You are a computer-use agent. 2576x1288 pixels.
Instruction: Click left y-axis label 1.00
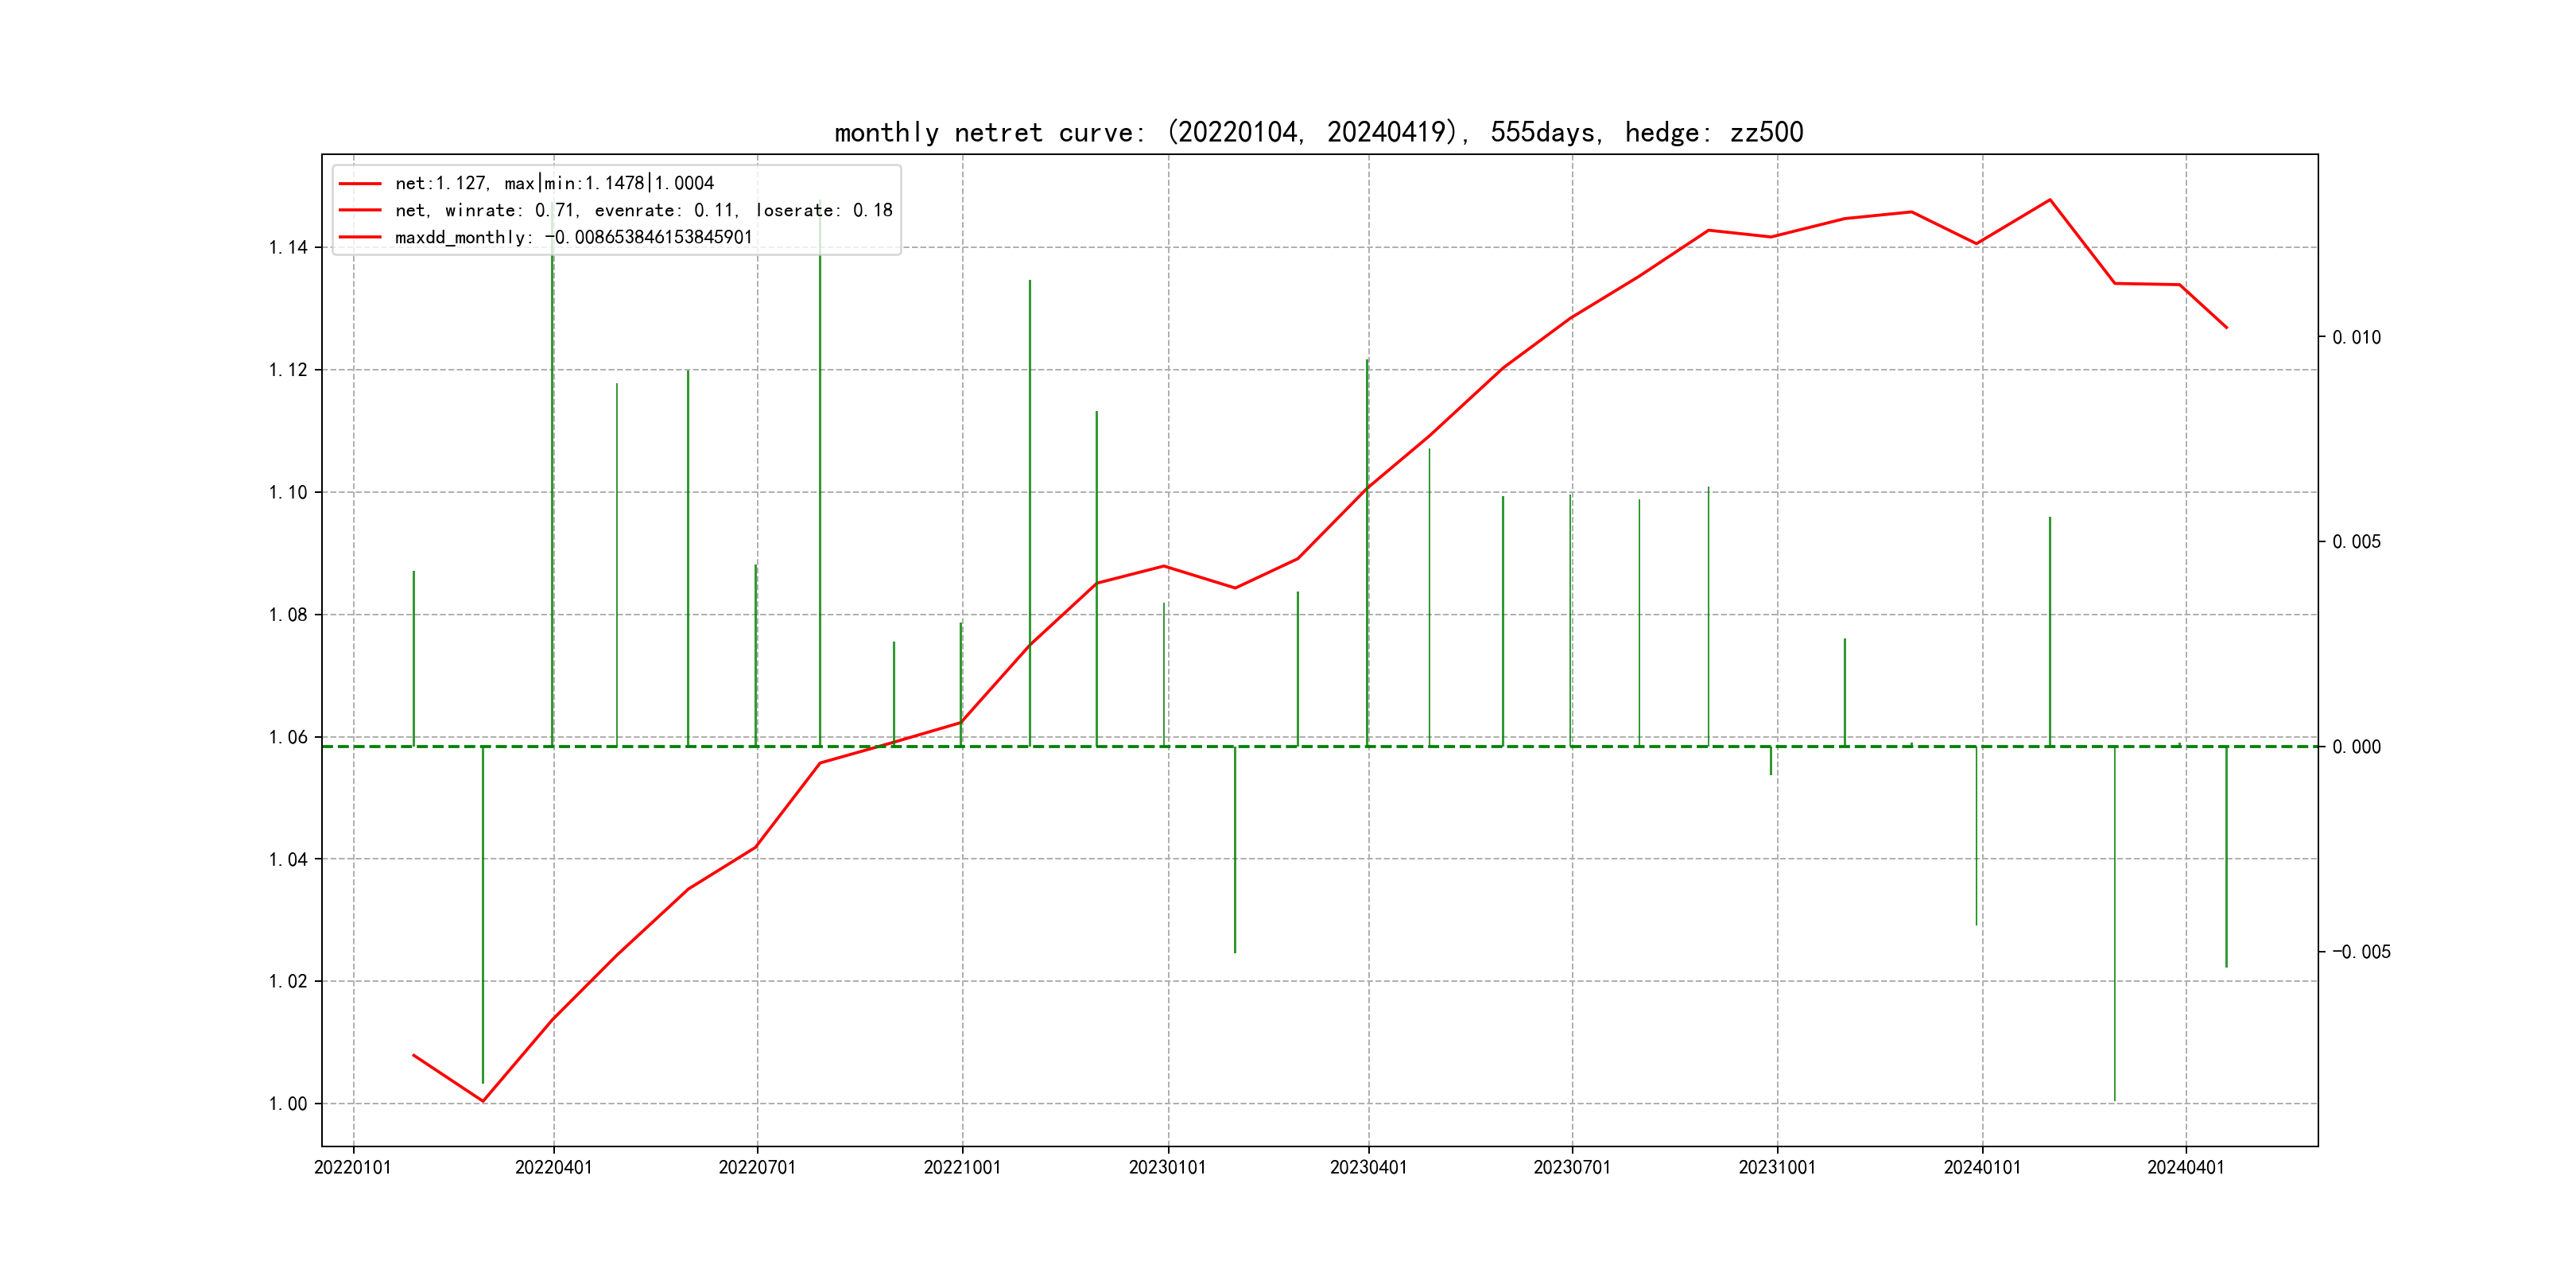[x=288, y=1104]
